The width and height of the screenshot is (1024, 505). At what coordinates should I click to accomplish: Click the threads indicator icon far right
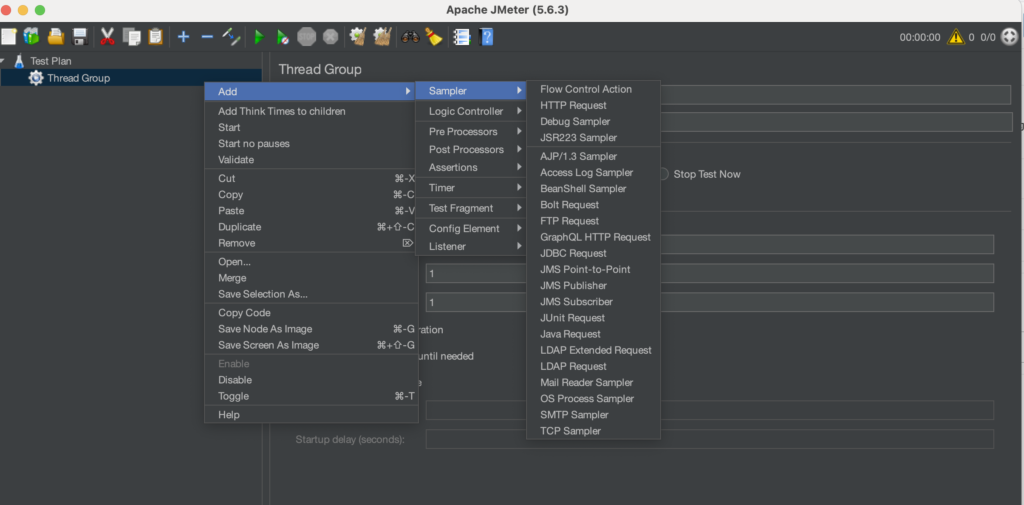click(x=1010, y=37)
